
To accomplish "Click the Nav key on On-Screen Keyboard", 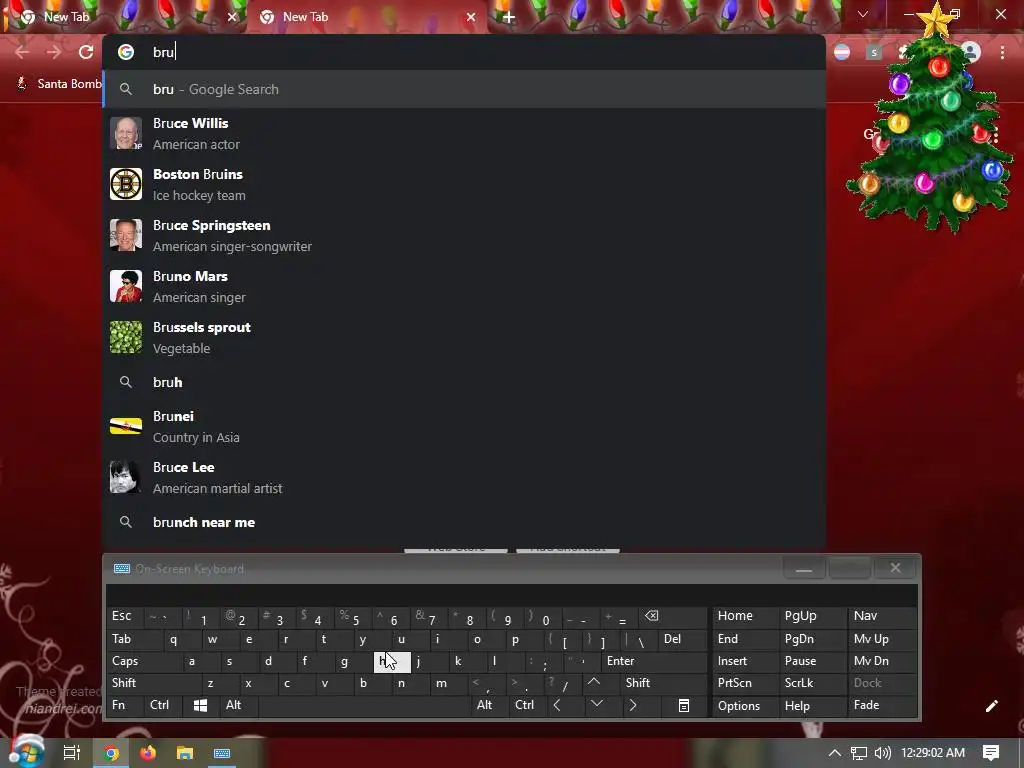I will point(882,616).
